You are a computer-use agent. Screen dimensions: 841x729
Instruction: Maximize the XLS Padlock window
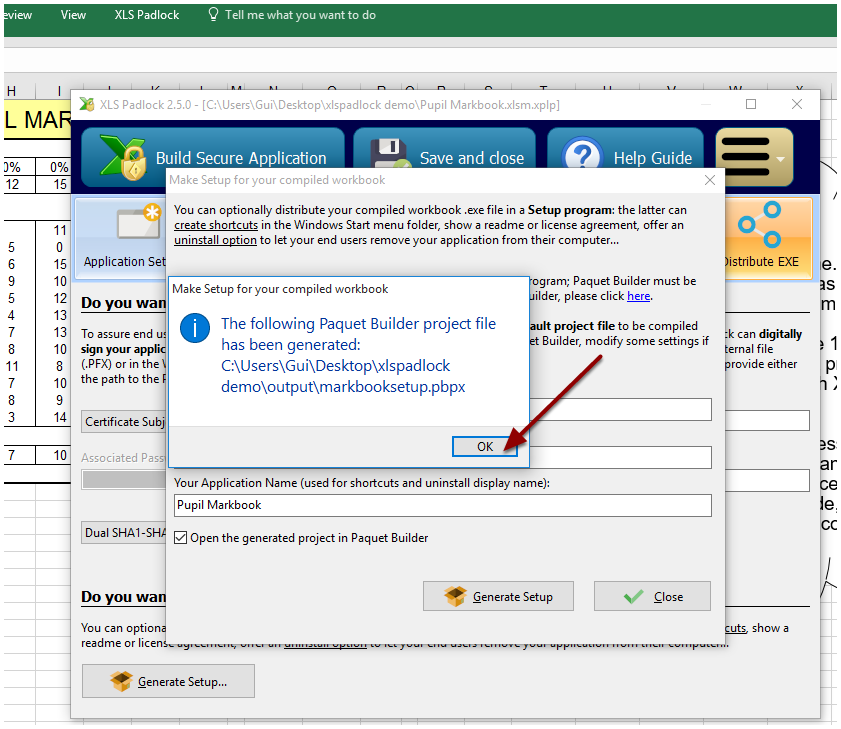[751, 104]
